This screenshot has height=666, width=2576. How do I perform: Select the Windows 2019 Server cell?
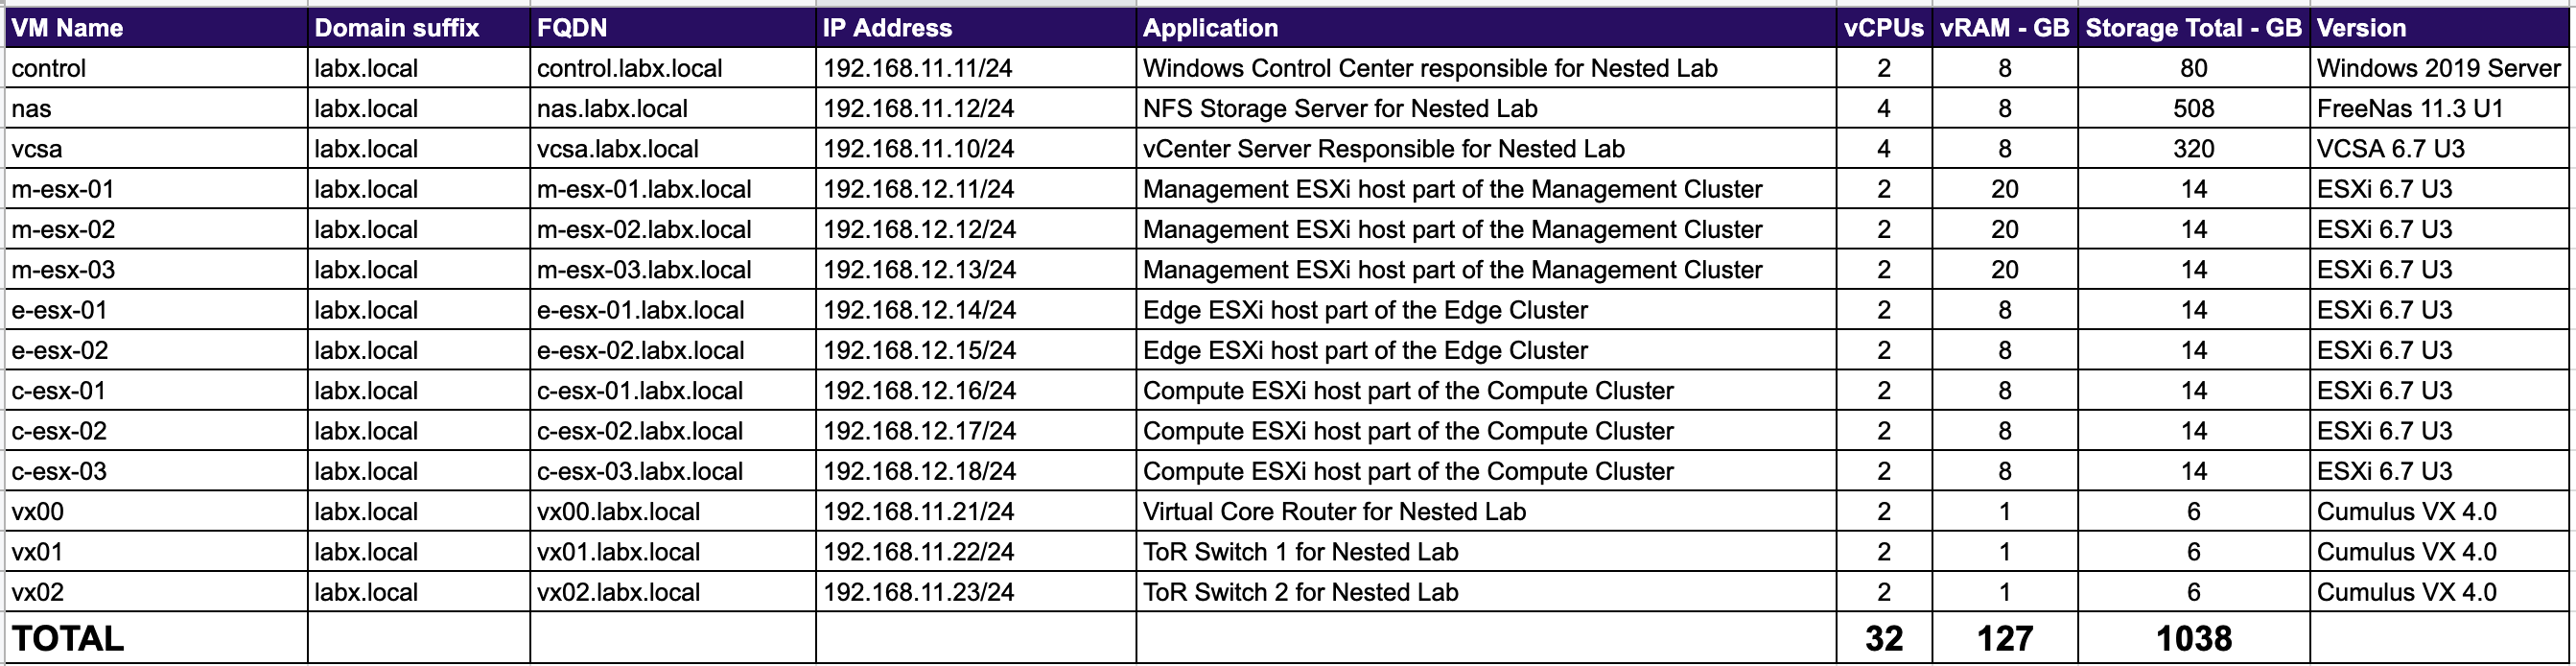click(x=2438, y=69)
